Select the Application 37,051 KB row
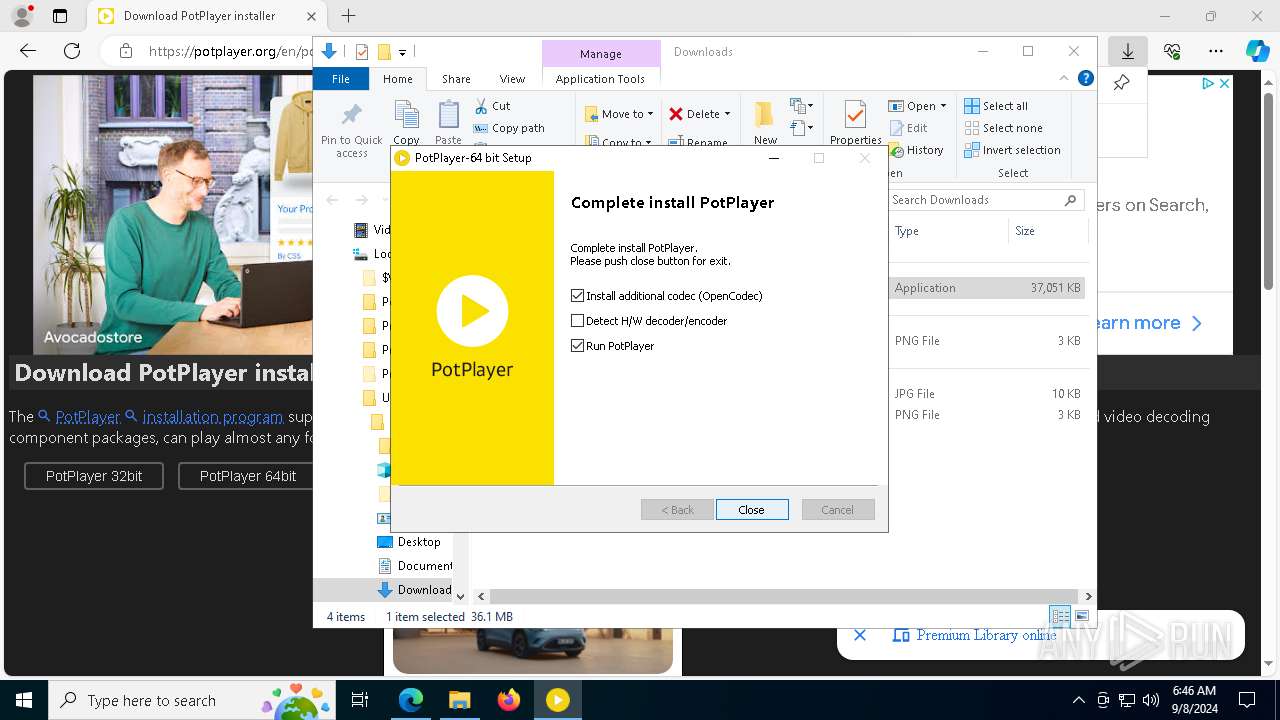The width and height of the screenshot is (1280, 720). pos(986,288)
